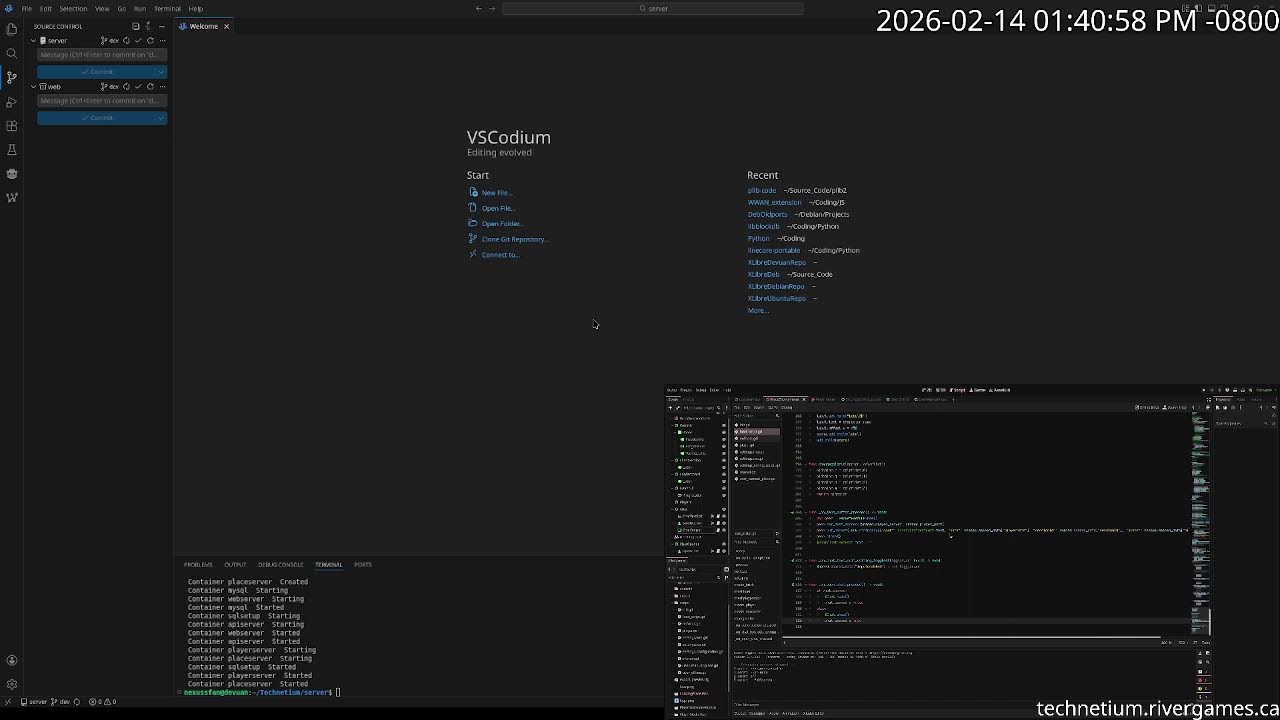Open the File menu
The image size is (1280, 720).
point(27,9)
